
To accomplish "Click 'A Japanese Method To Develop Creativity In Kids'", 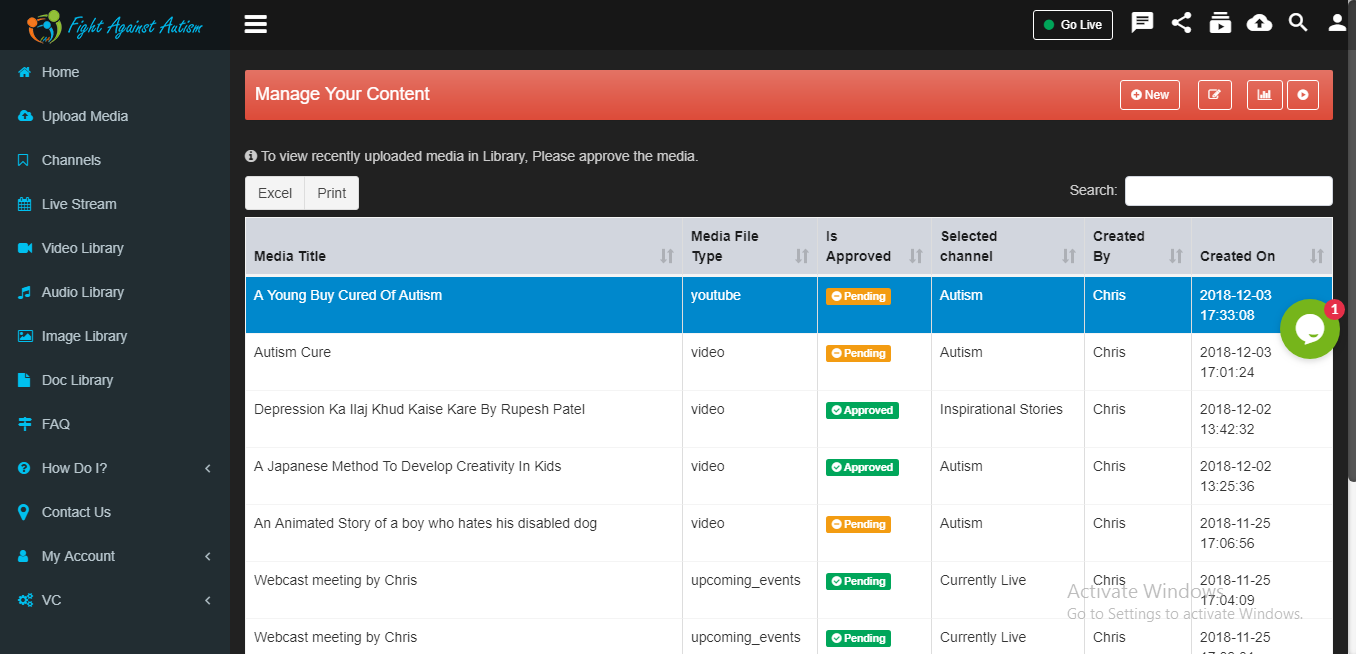I will 408,466.
